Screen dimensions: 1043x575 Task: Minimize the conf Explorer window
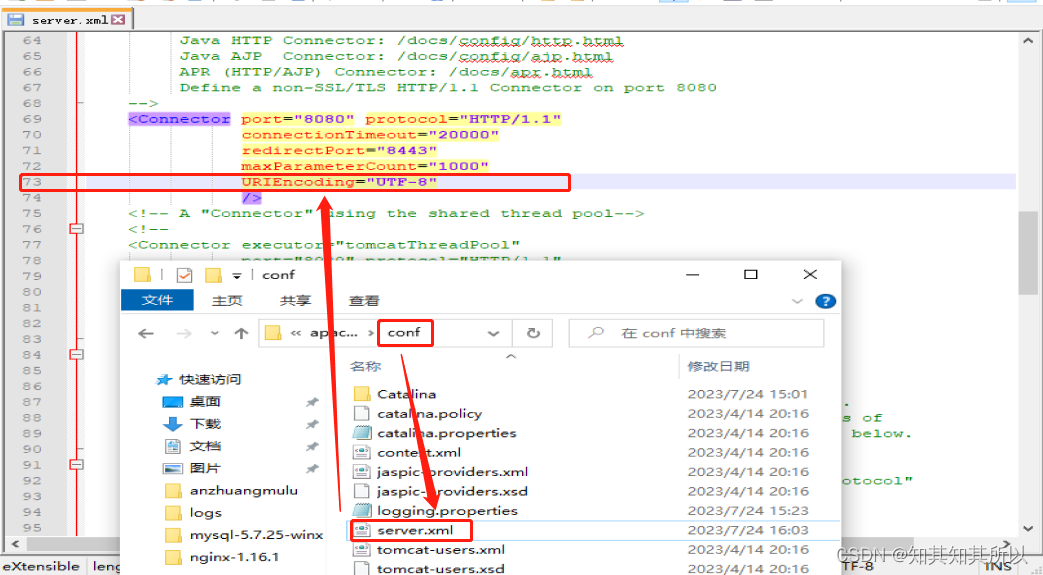pyautogui.click(x=692, y=274)
